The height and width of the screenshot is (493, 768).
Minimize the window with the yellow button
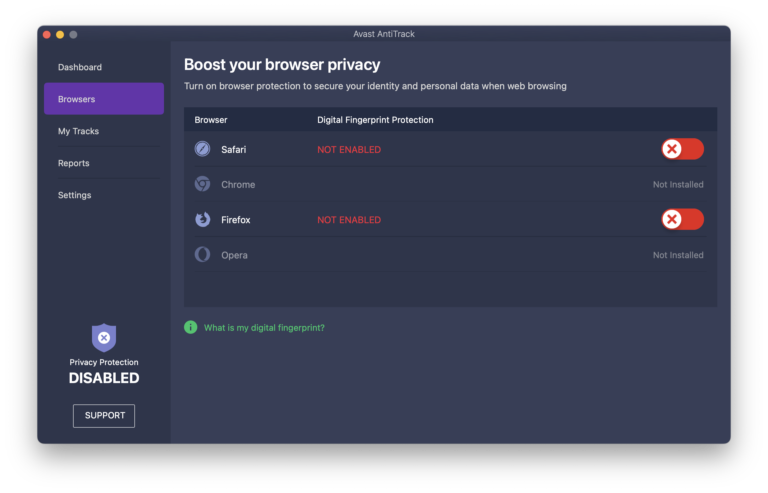pos(60,34)
